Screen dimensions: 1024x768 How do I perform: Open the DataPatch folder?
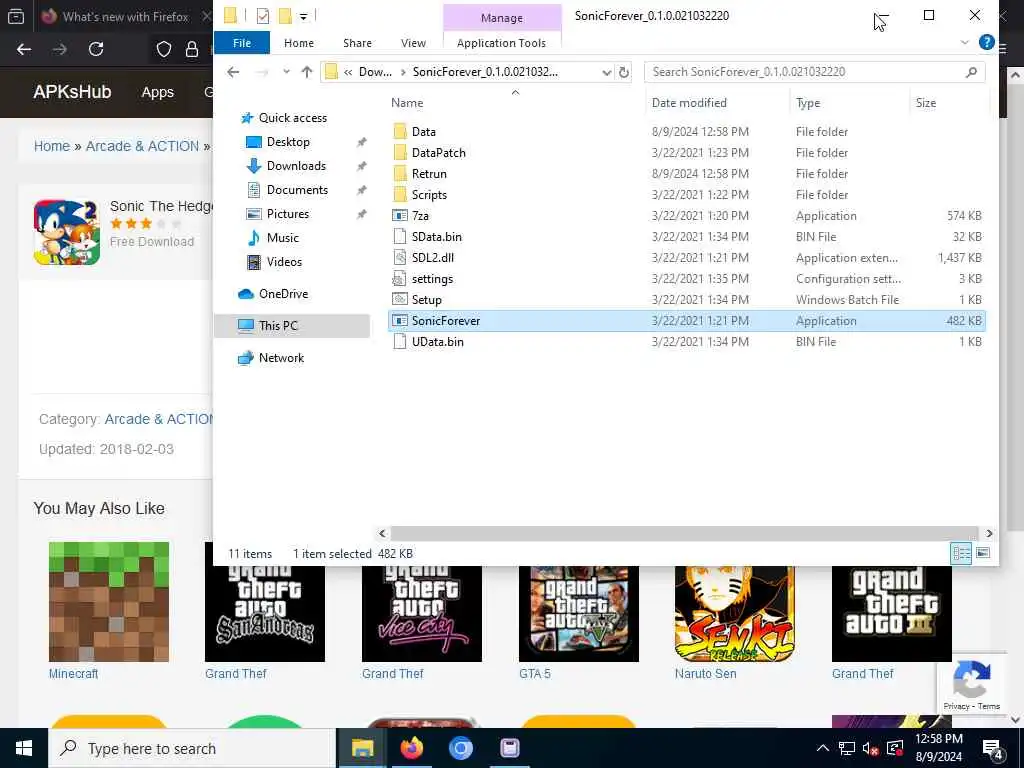click(438, 153)
